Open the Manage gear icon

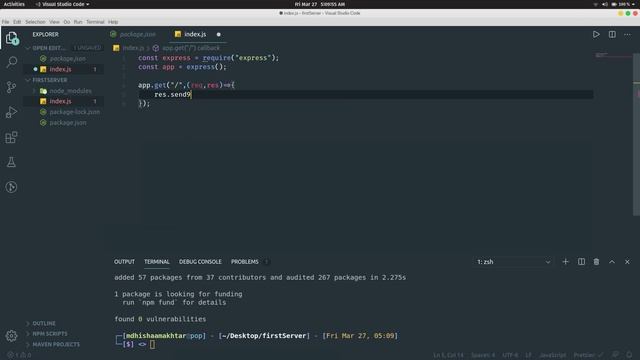[x=11, y=336]
